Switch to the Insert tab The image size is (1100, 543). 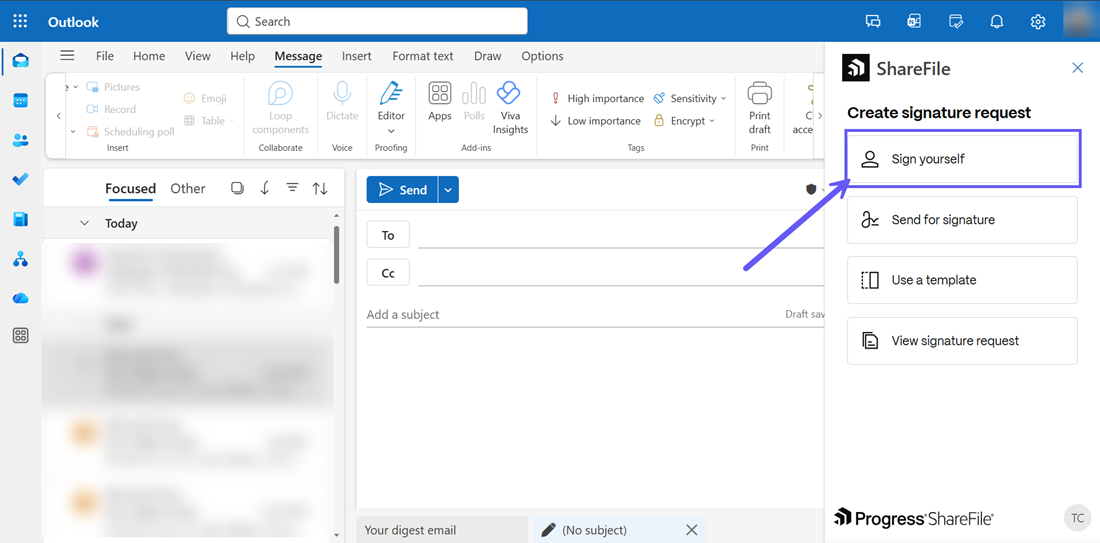tap(356, 56)
